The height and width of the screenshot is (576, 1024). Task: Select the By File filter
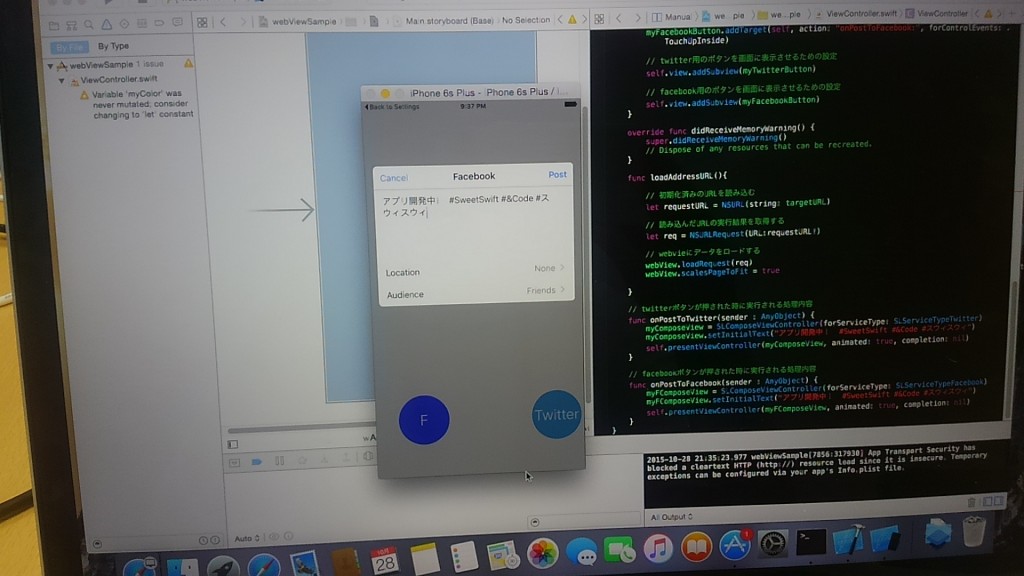click(69, 48)
